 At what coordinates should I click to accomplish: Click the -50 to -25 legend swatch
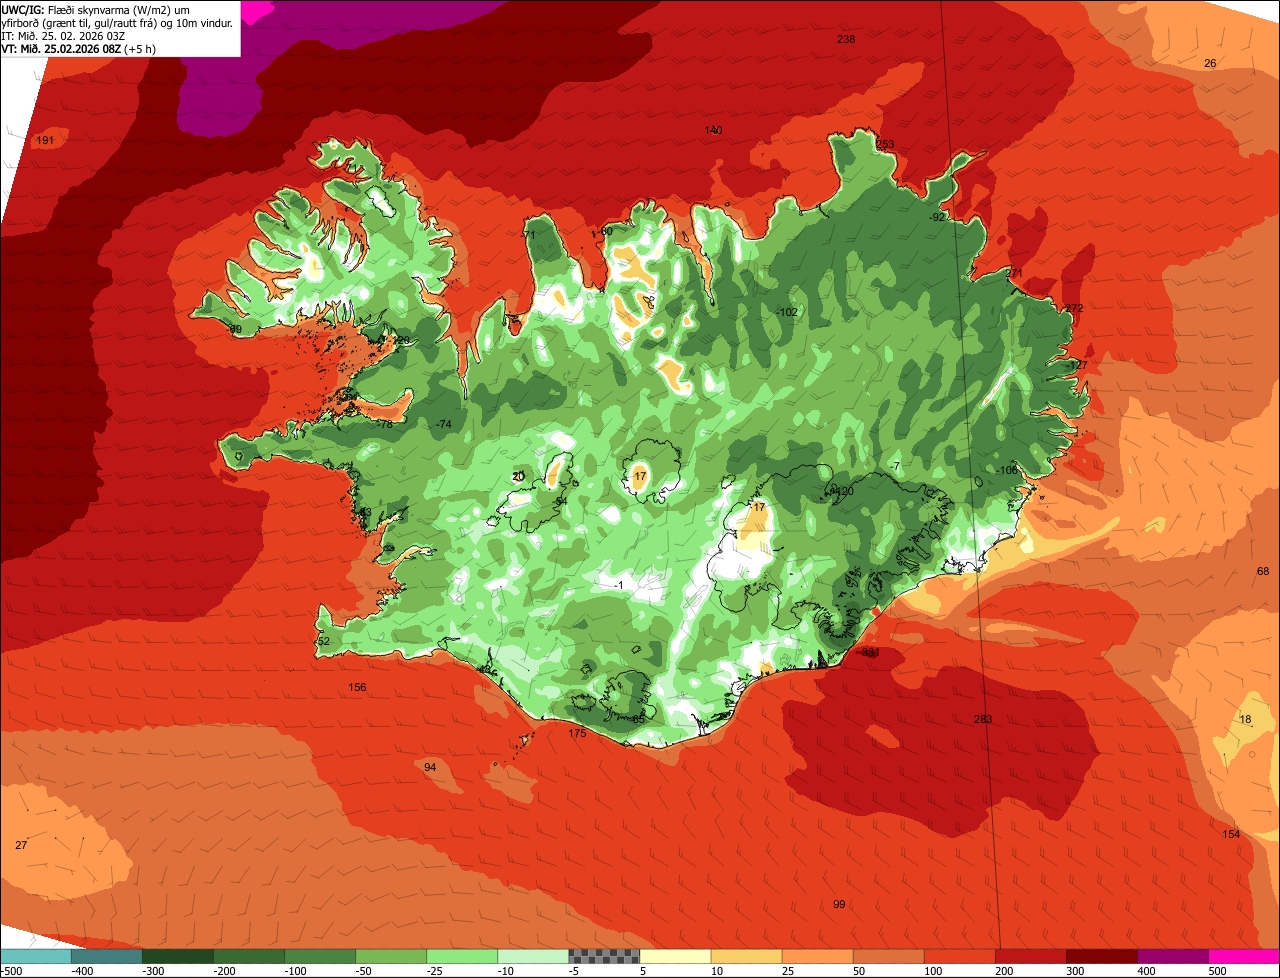pyautogui.click(x=391, y=956)
